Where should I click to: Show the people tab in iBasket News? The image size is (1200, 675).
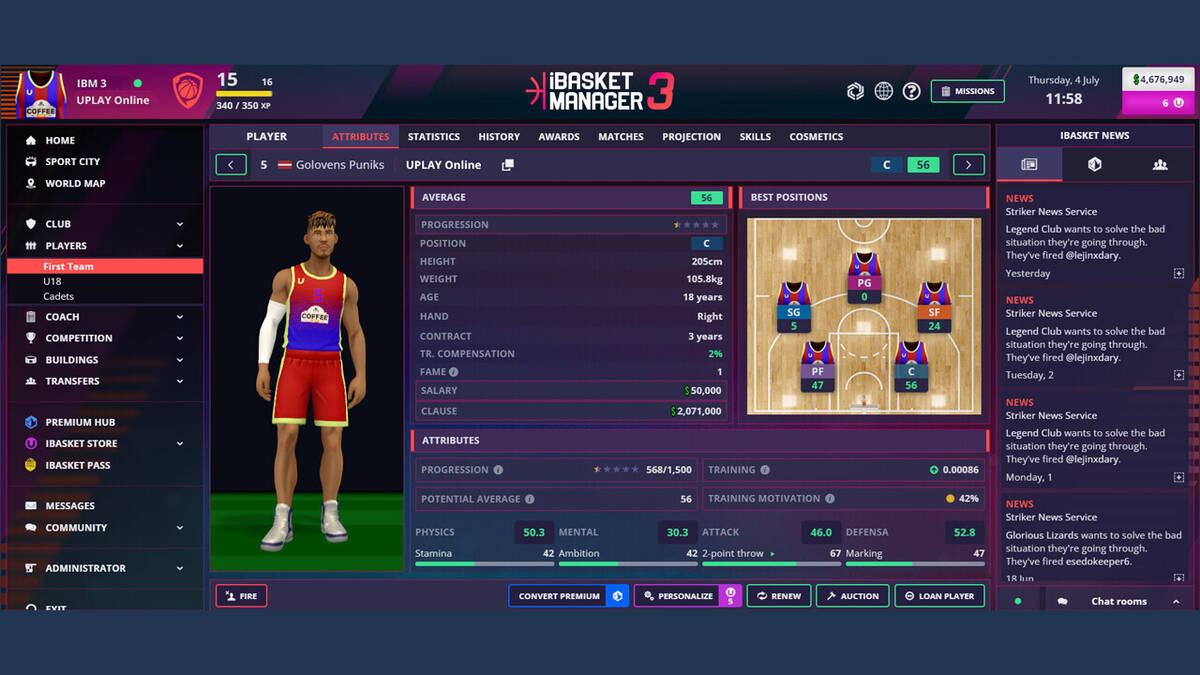[1160, 164]
